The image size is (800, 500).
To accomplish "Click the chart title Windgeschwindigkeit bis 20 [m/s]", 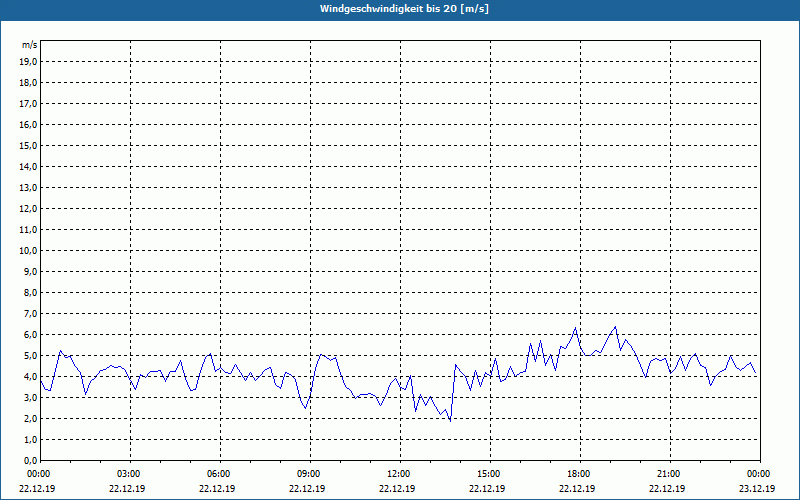I will tap(404, 9).
